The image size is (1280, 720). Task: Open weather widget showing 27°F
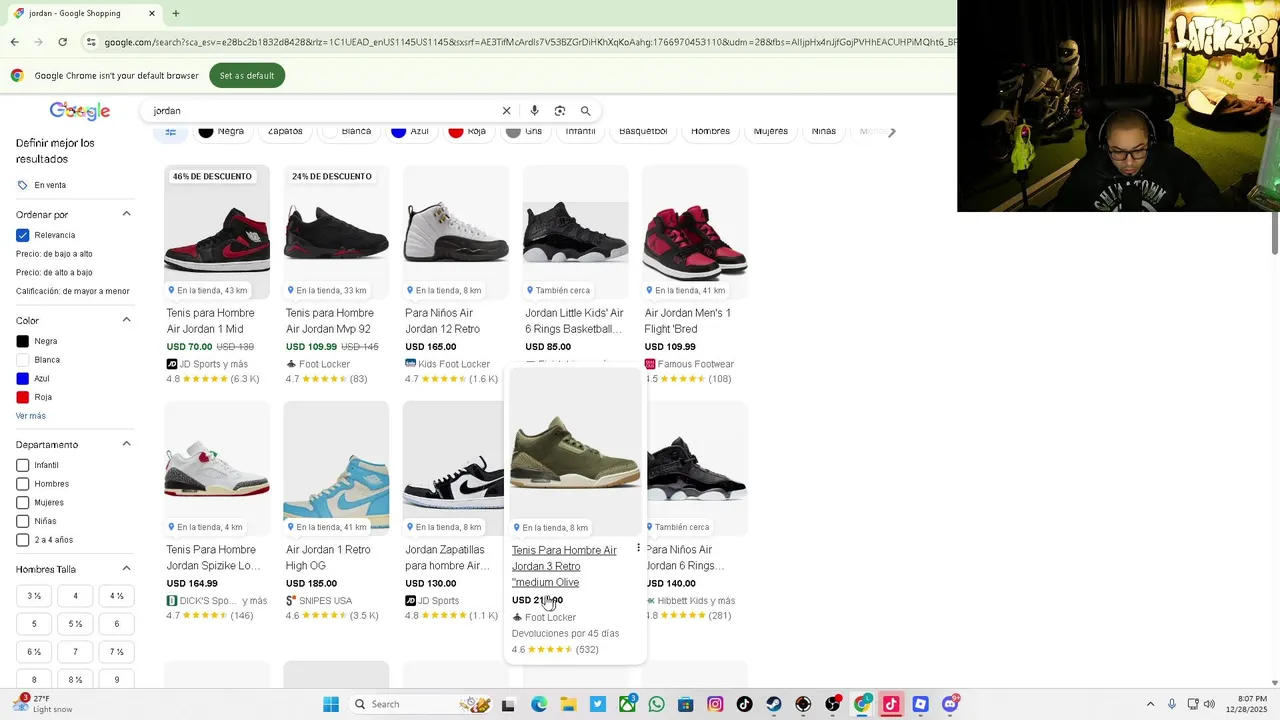[40, 704]
